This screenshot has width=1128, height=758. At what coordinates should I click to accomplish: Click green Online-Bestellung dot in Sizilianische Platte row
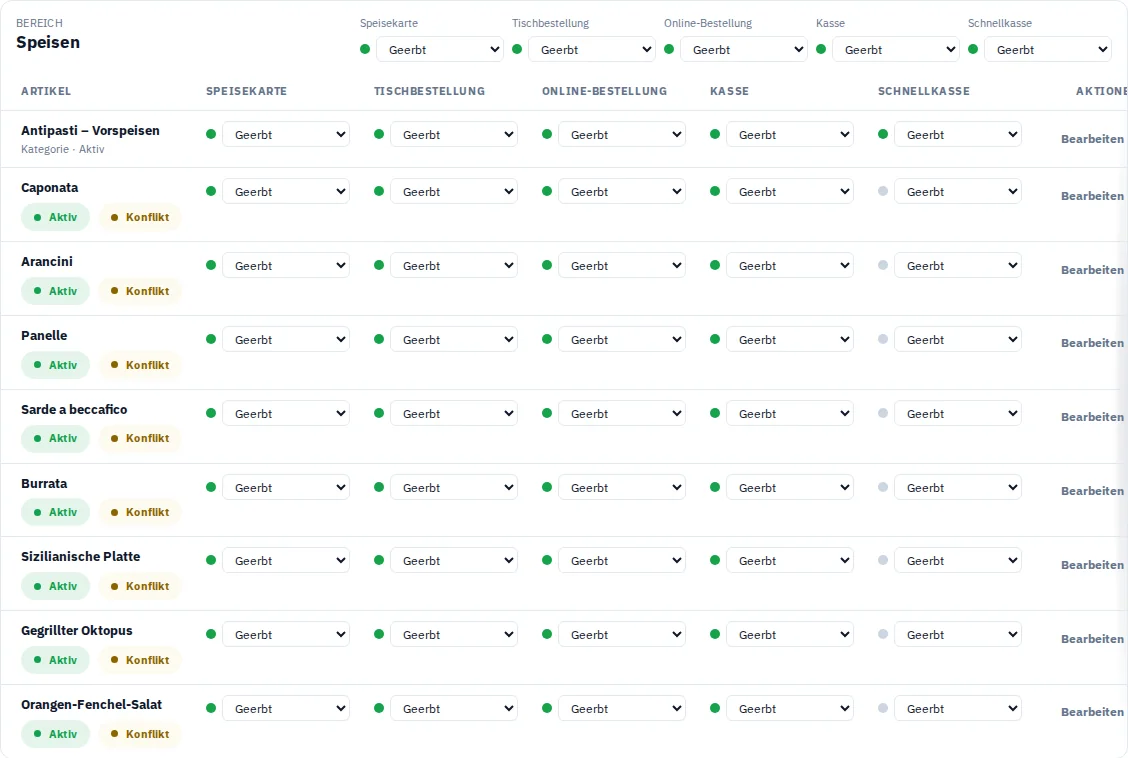coord(547,560)
